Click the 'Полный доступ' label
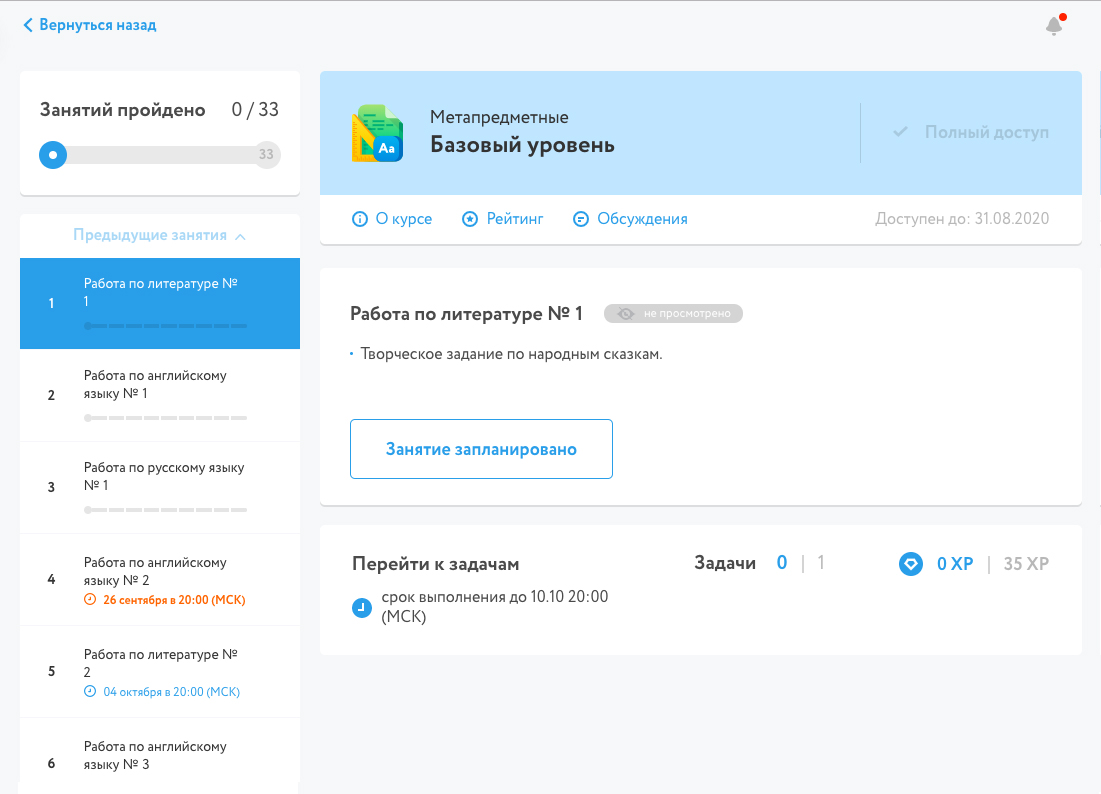This screenshot has width=1101, height=794. pos(987,132)
